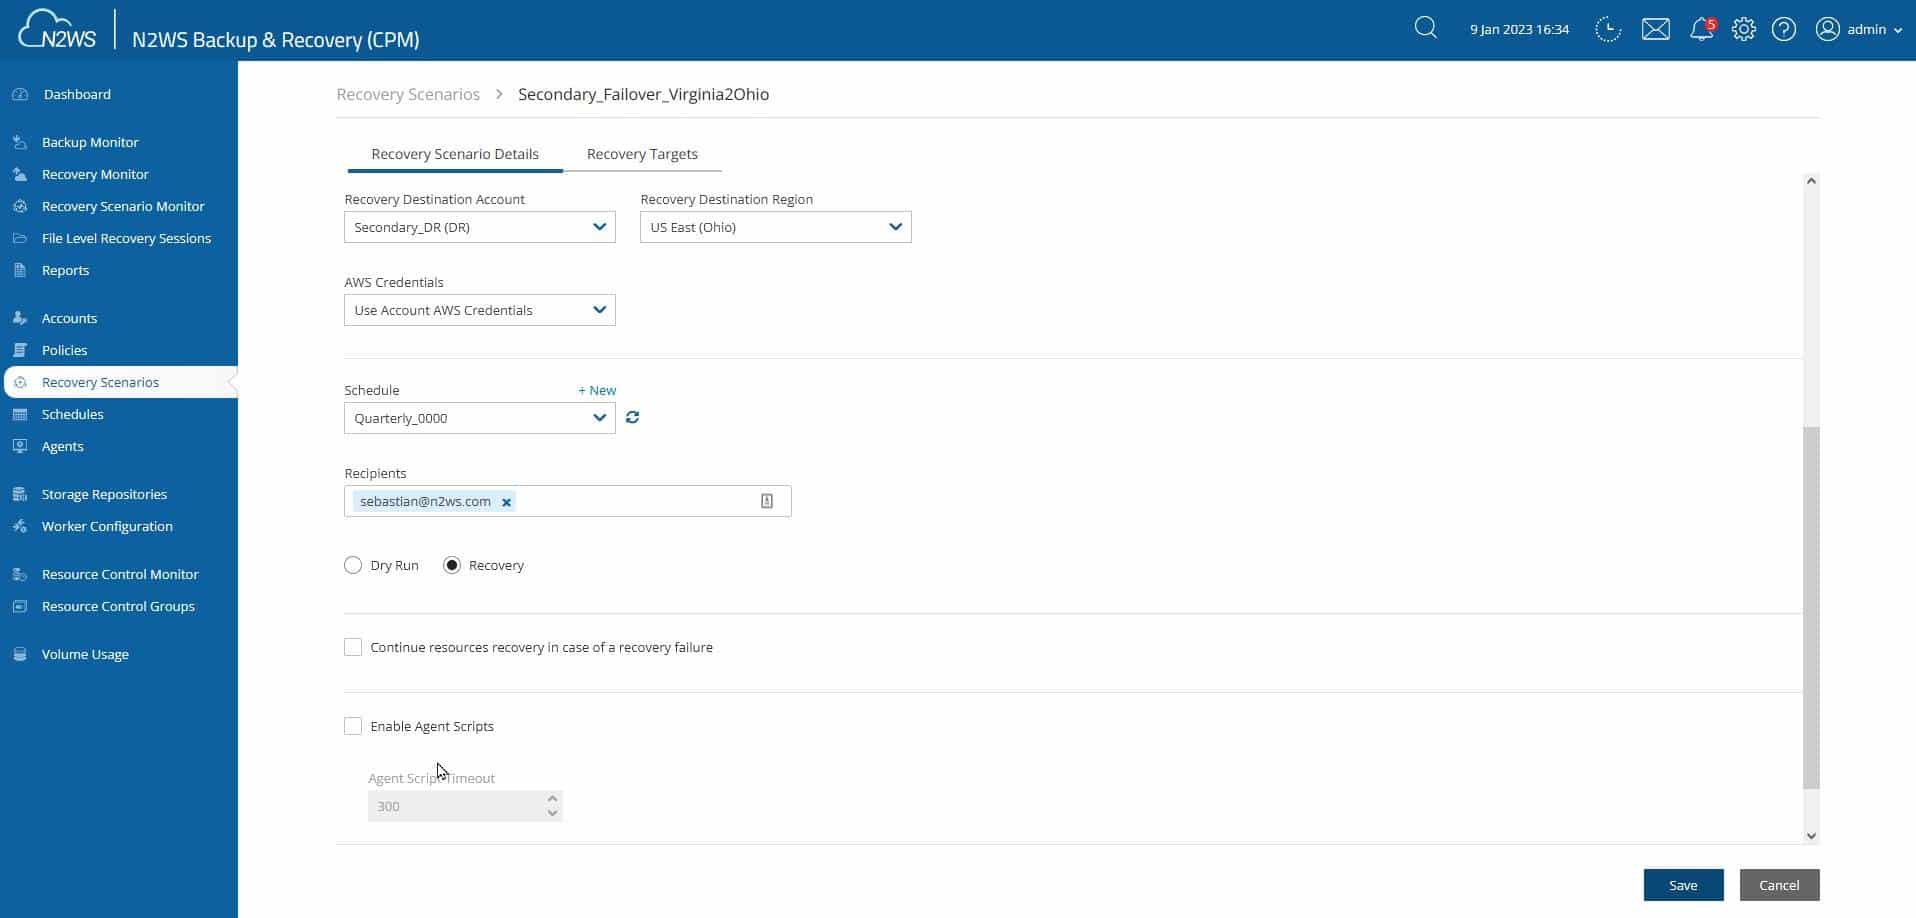The image size is (1916, 918).
Task: Increase Agent Script Timeout using the up stepper
Action: coord(551,798)
